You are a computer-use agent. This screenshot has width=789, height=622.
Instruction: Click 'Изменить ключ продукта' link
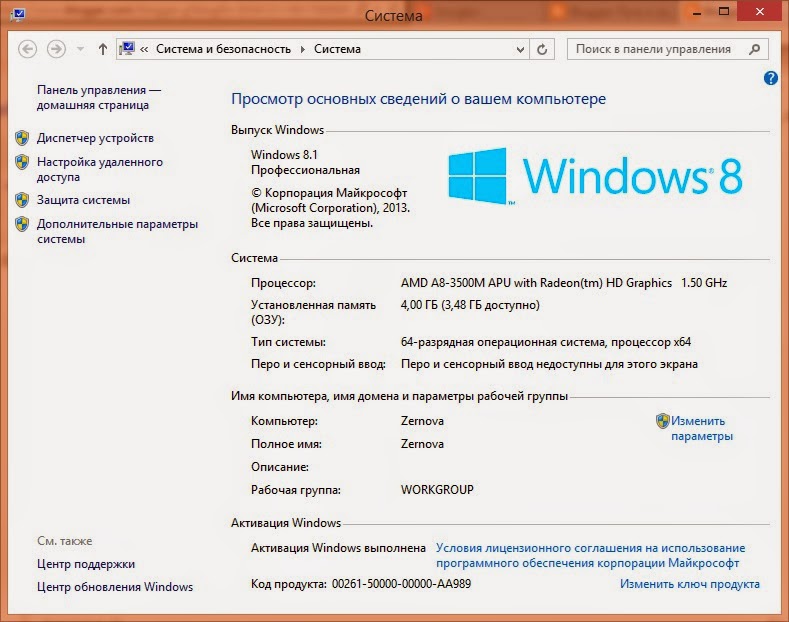tap(689, 584)
